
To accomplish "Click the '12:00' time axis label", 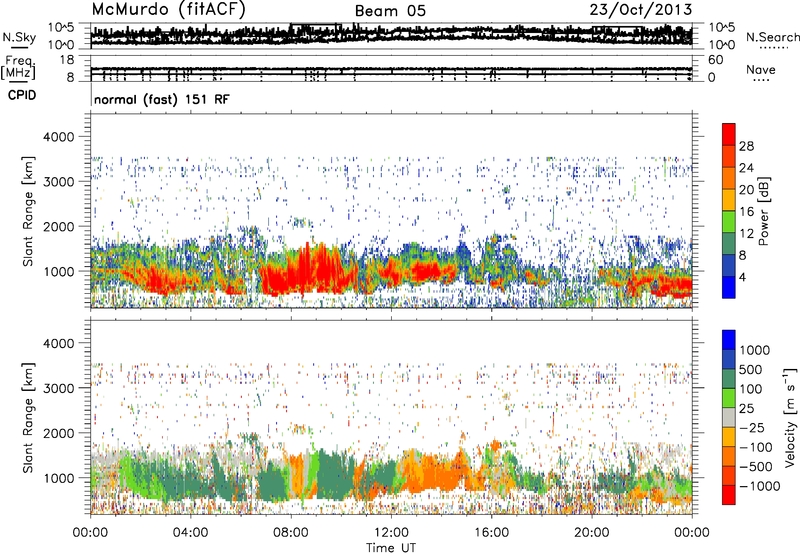I will 391,532.
